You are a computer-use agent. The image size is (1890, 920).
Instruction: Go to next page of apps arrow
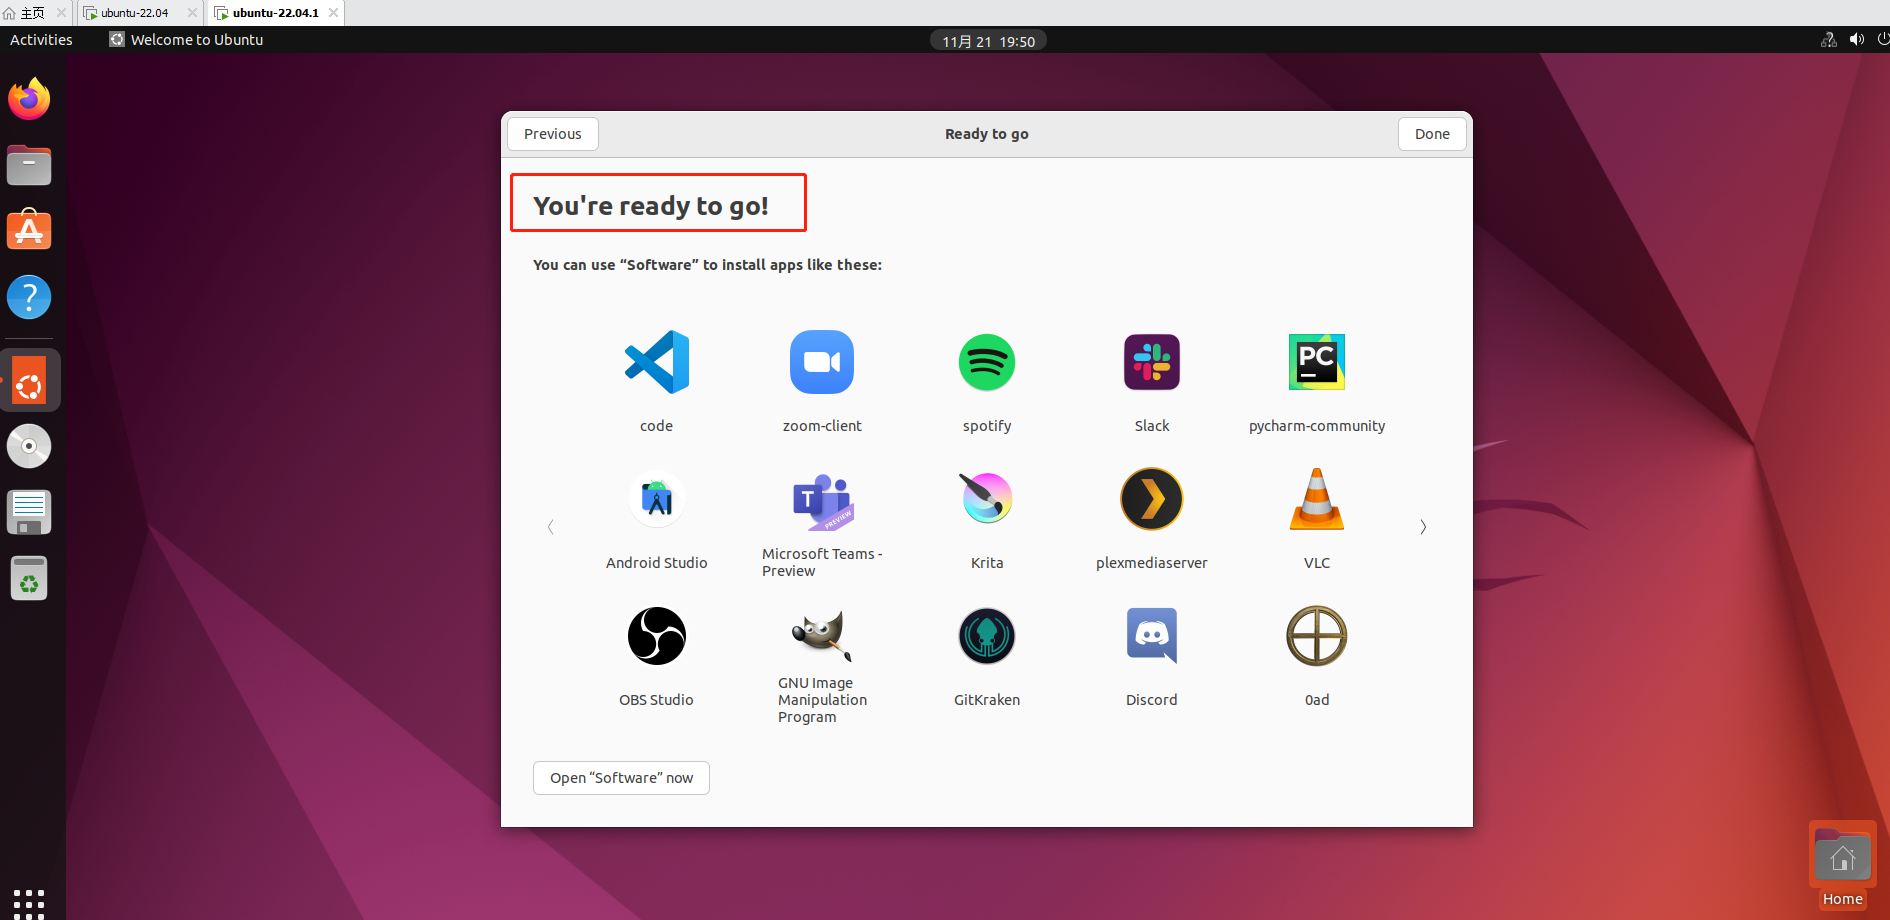(x=1423, y=527)
